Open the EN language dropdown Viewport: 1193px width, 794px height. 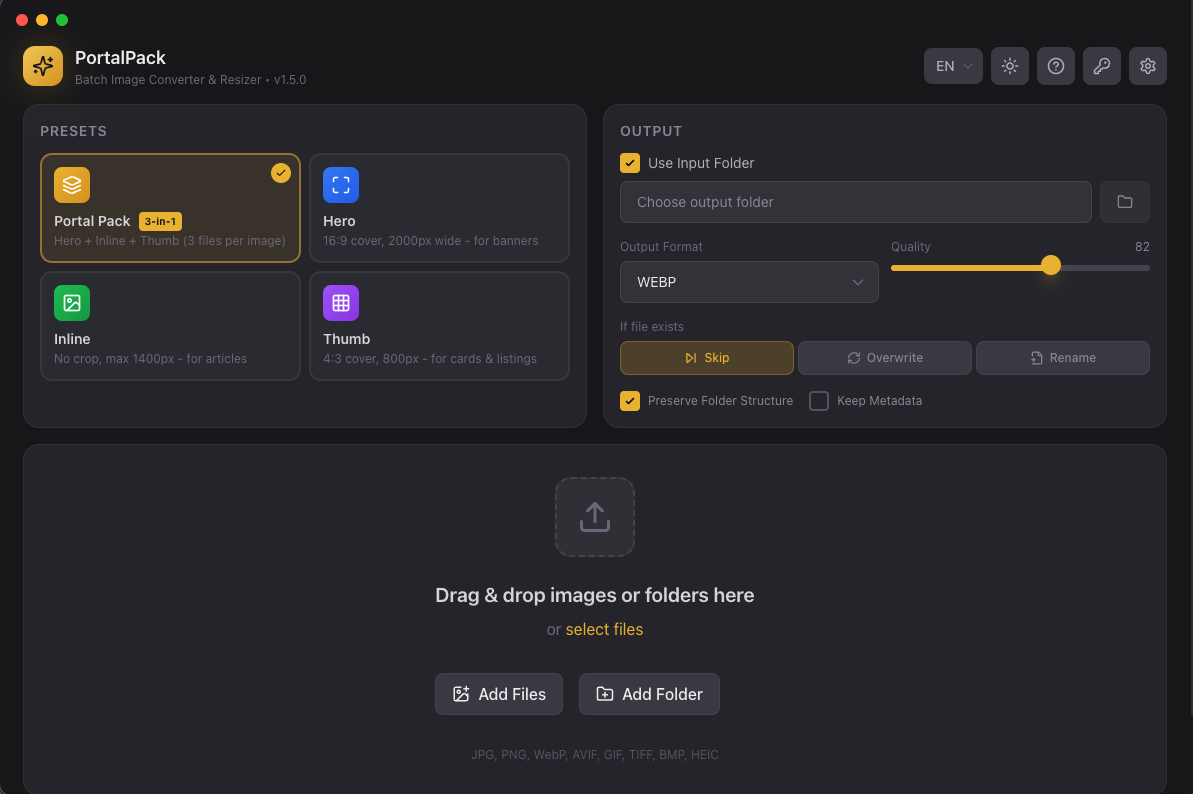tap(952, 66)
